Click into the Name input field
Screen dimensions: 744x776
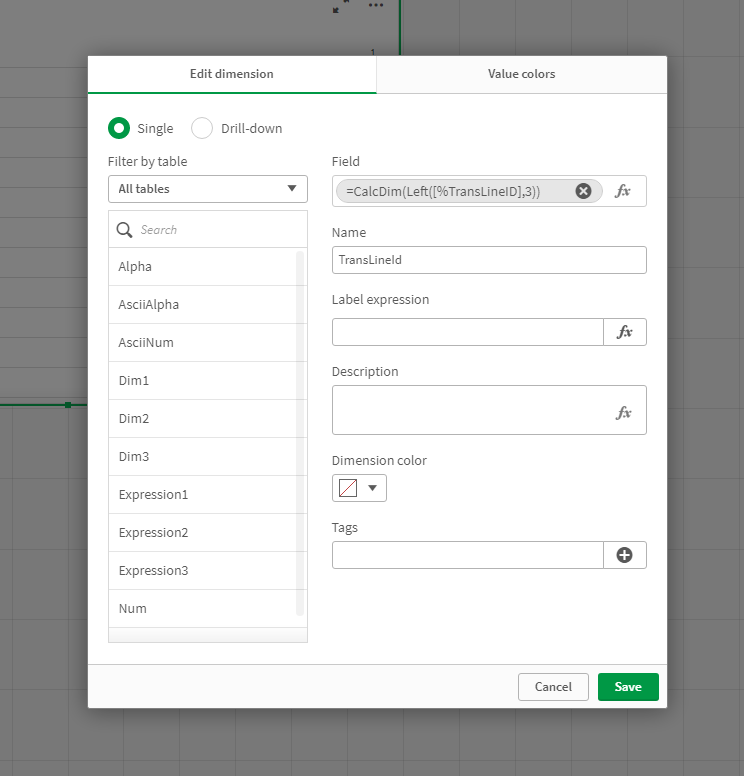(x=488, y=260)
